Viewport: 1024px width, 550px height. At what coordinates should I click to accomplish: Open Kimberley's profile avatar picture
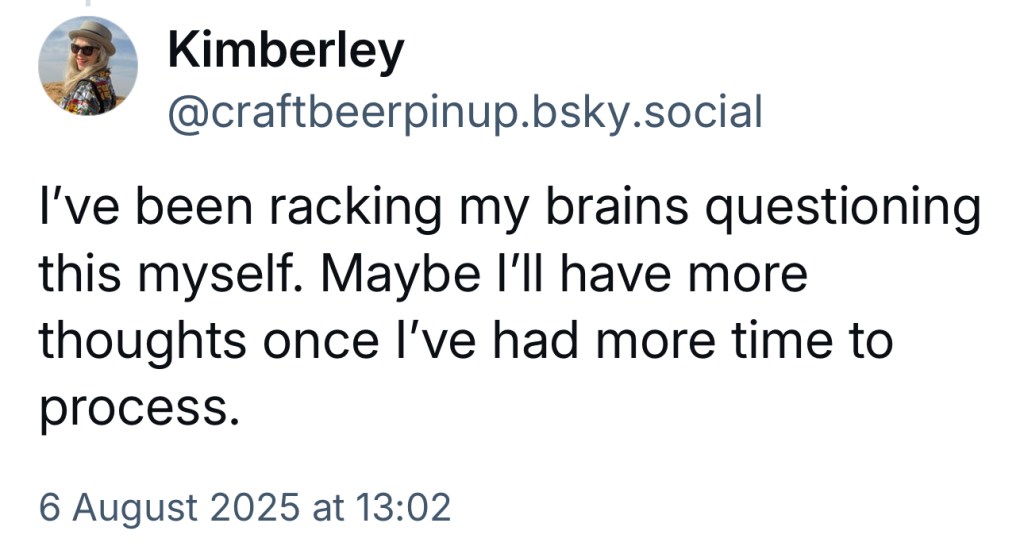click(x=87, y=66)
